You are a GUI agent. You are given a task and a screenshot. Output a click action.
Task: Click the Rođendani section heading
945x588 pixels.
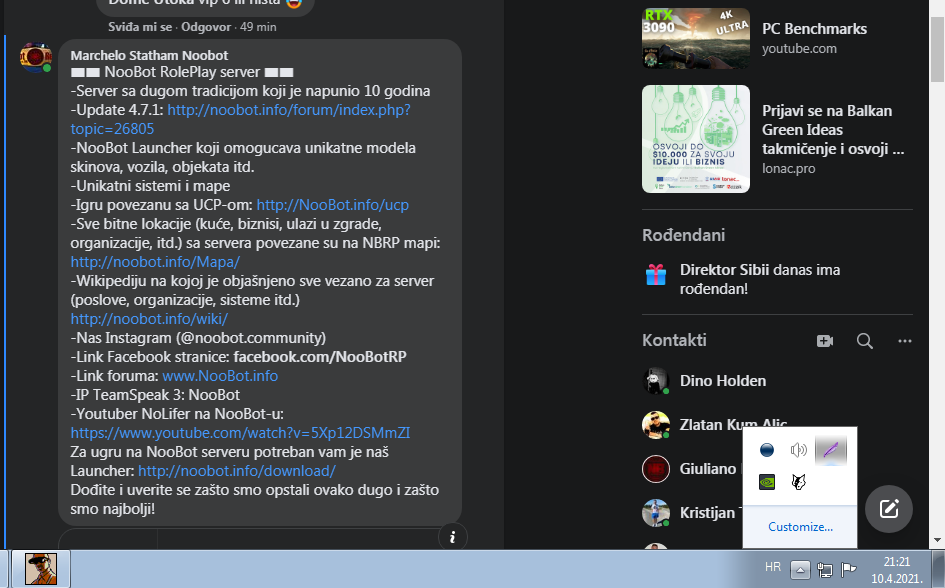683,235
